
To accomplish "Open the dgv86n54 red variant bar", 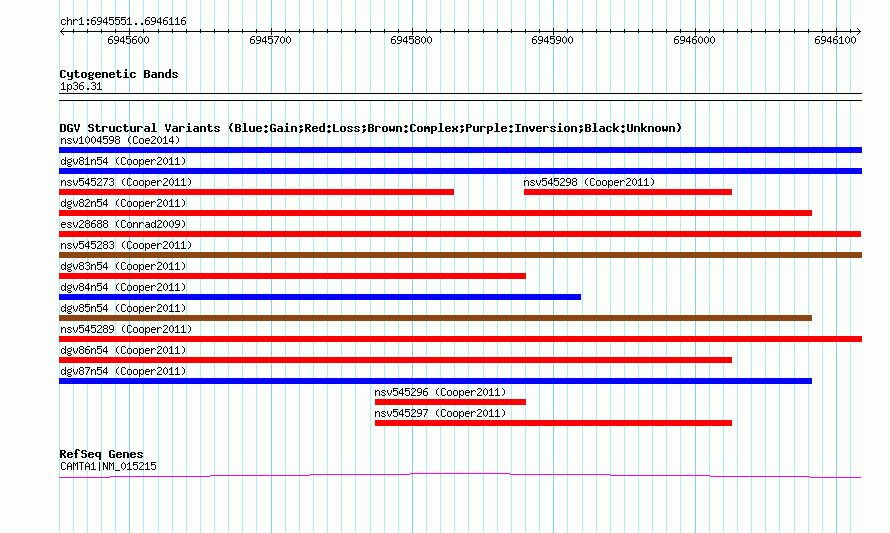I will tap(396, 360).
